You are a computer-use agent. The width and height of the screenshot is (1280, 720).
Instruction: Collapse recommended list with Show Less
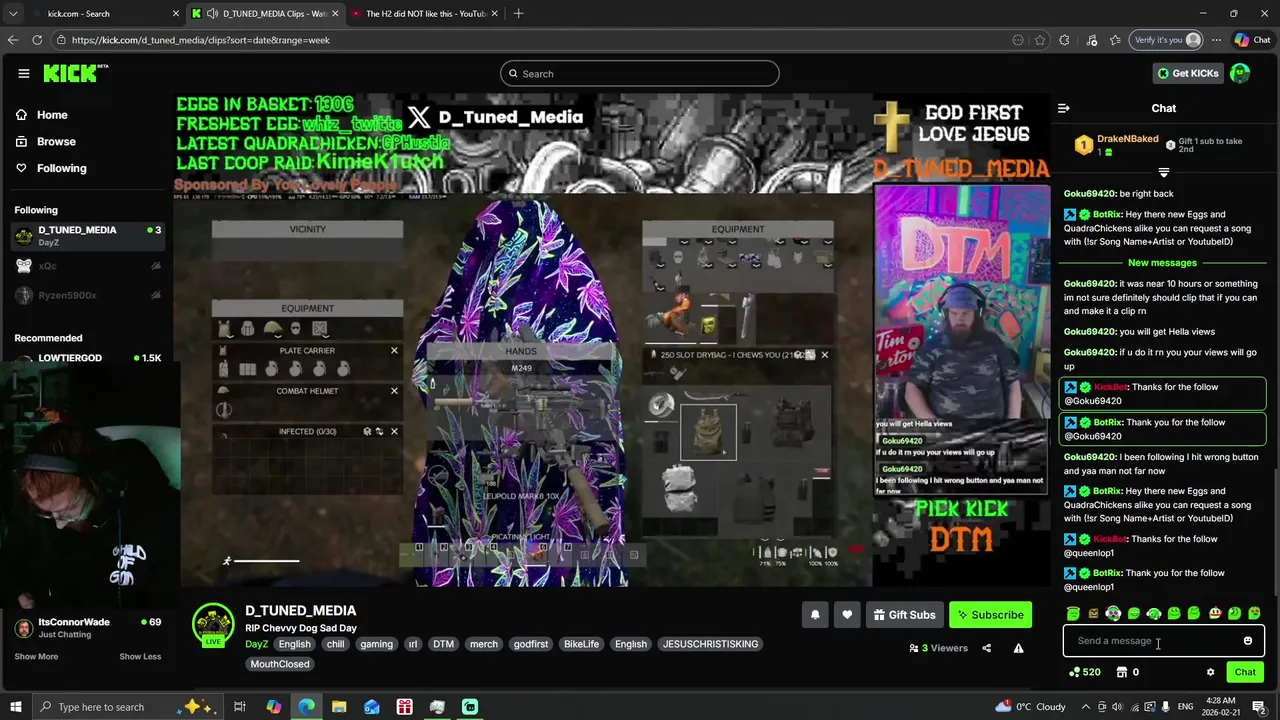(140, 657)
